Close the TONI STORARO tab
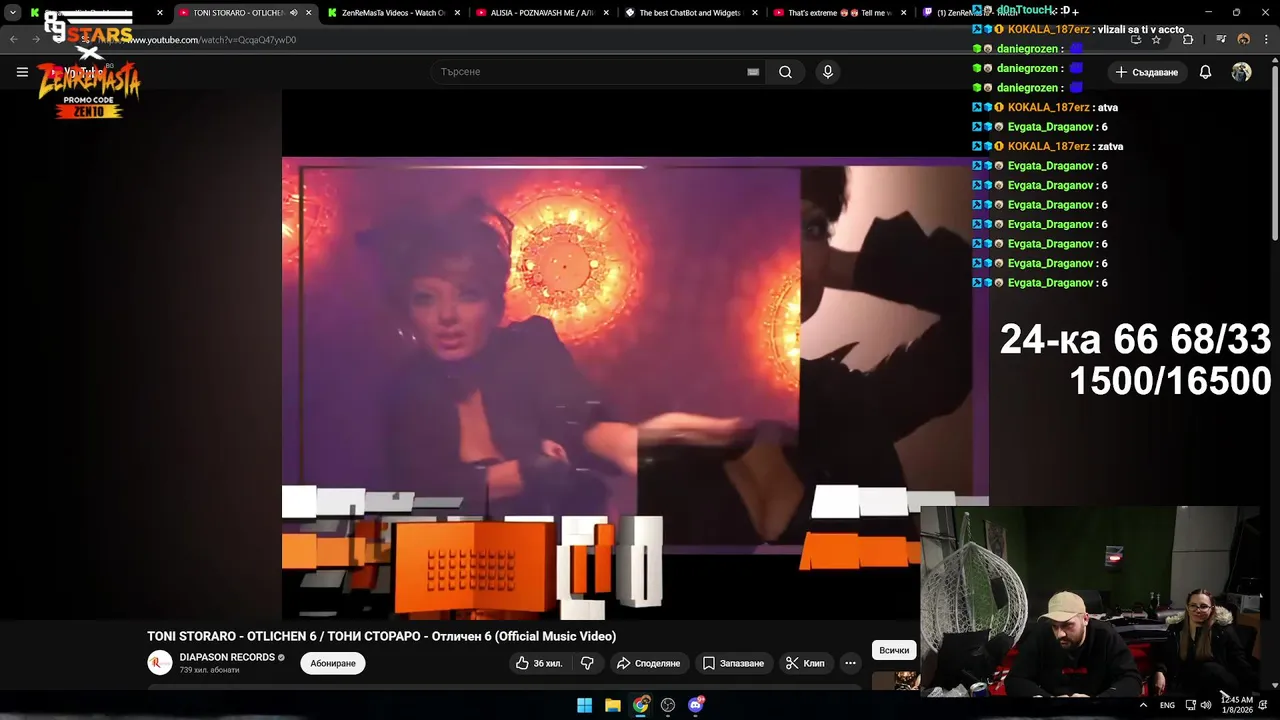Viewport: 1280px width, 720px height. tap(308, 13)
